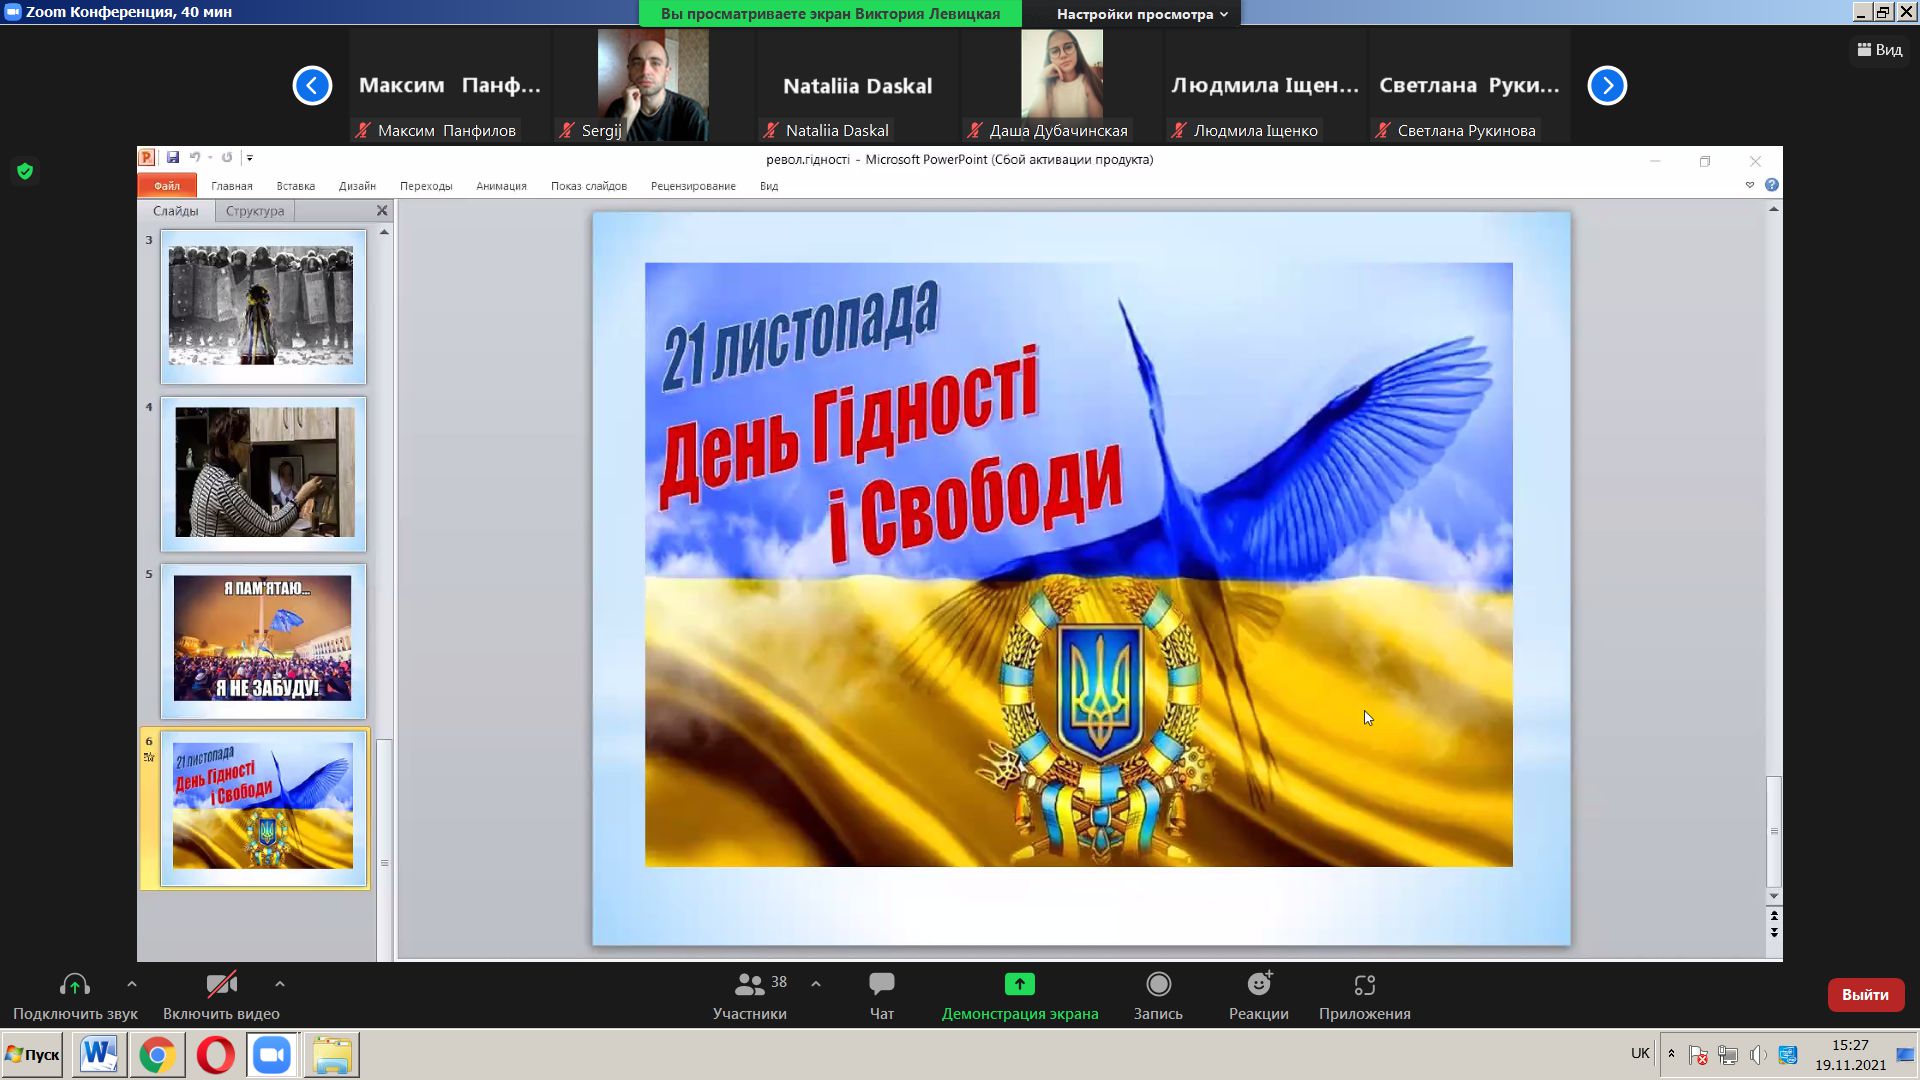Viewport: 1920px width, 1080px height.
Task: Open the Рецензирование ribbon tab
Action: pos(693,186)
